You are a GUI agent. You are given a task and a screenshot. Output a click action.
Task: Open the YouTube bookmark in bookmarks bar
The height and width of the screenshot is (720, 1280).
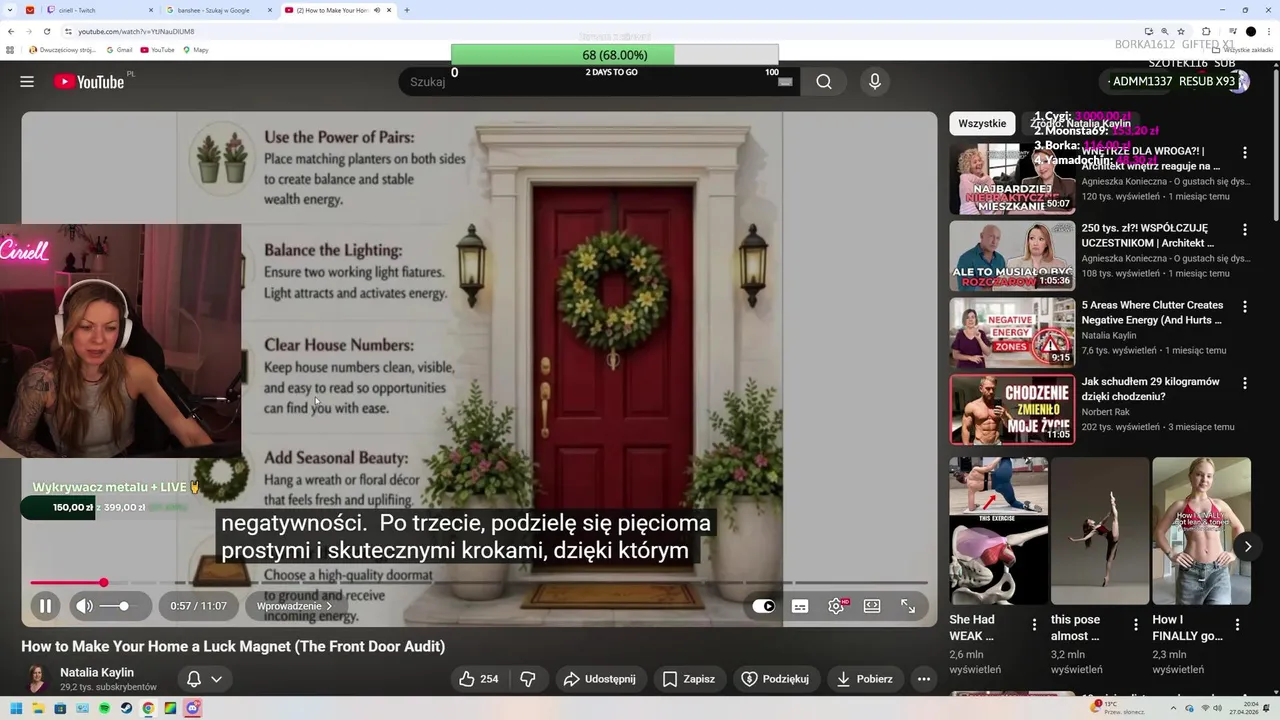(157, 49)
